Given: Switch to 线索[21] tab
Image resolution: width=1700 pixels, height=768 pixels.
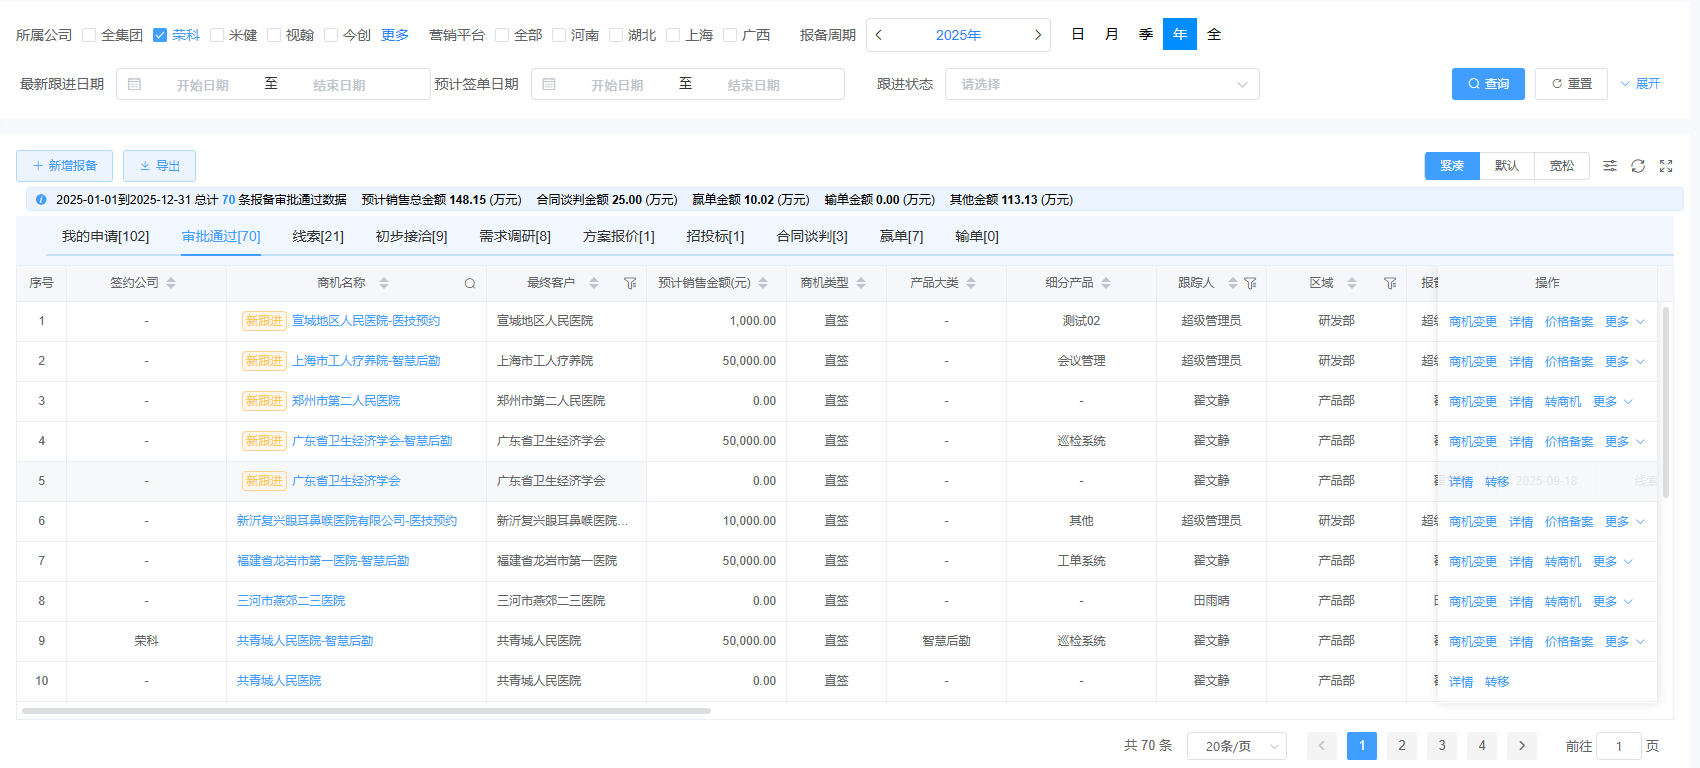Looking at the screenshot, I should point(318,237).
